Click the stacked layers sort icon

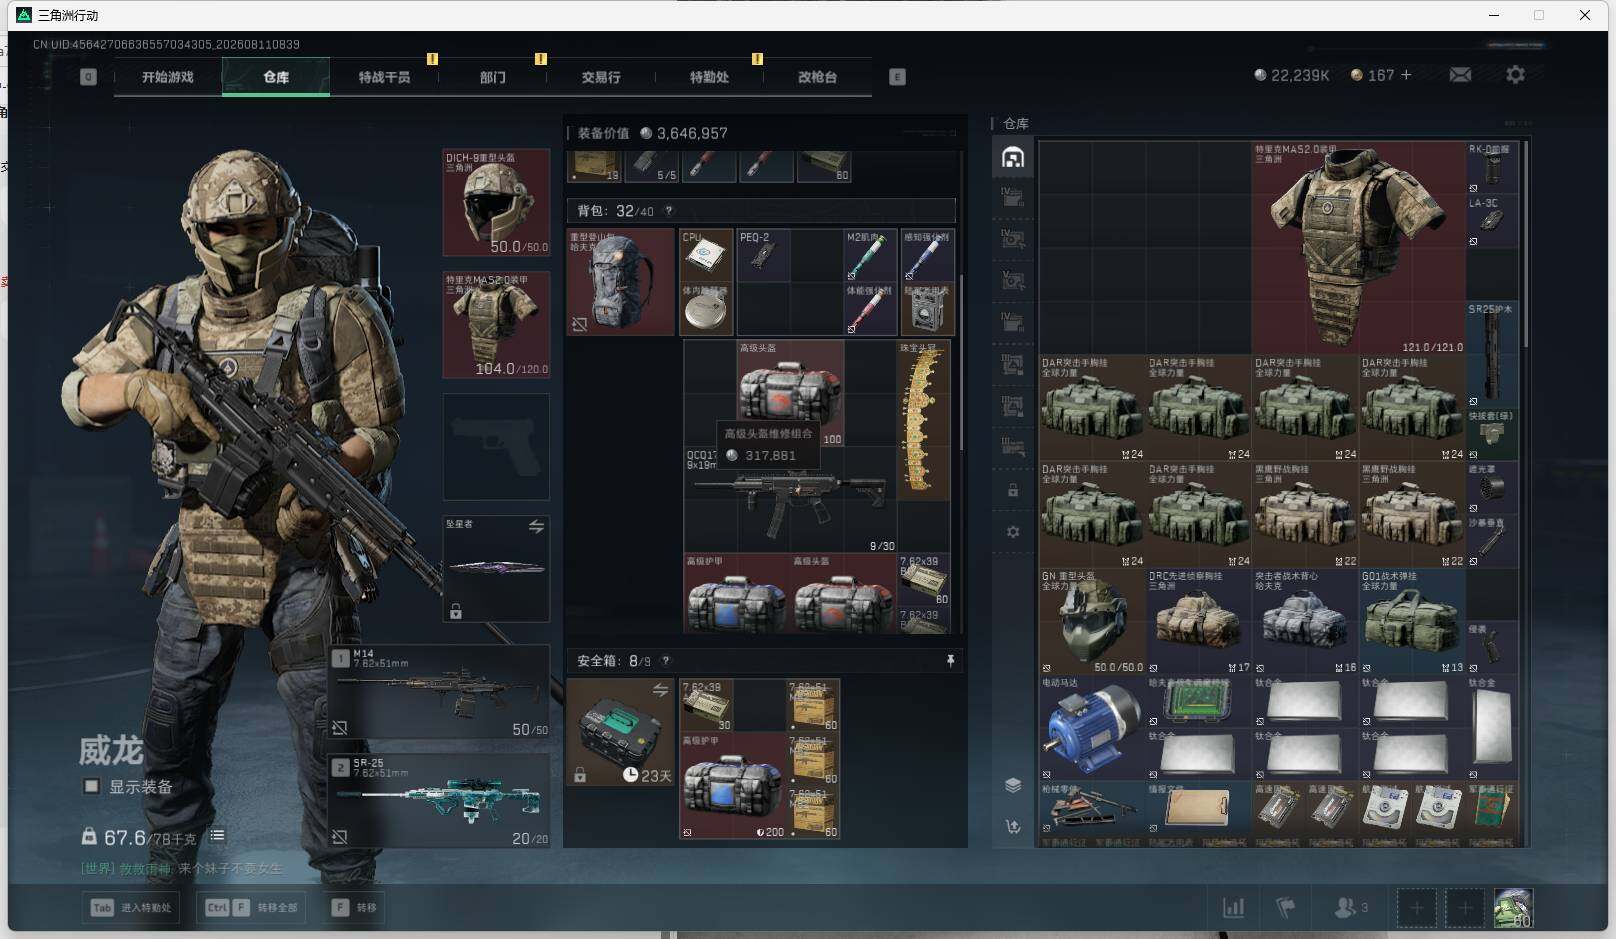coord(1013,785)
